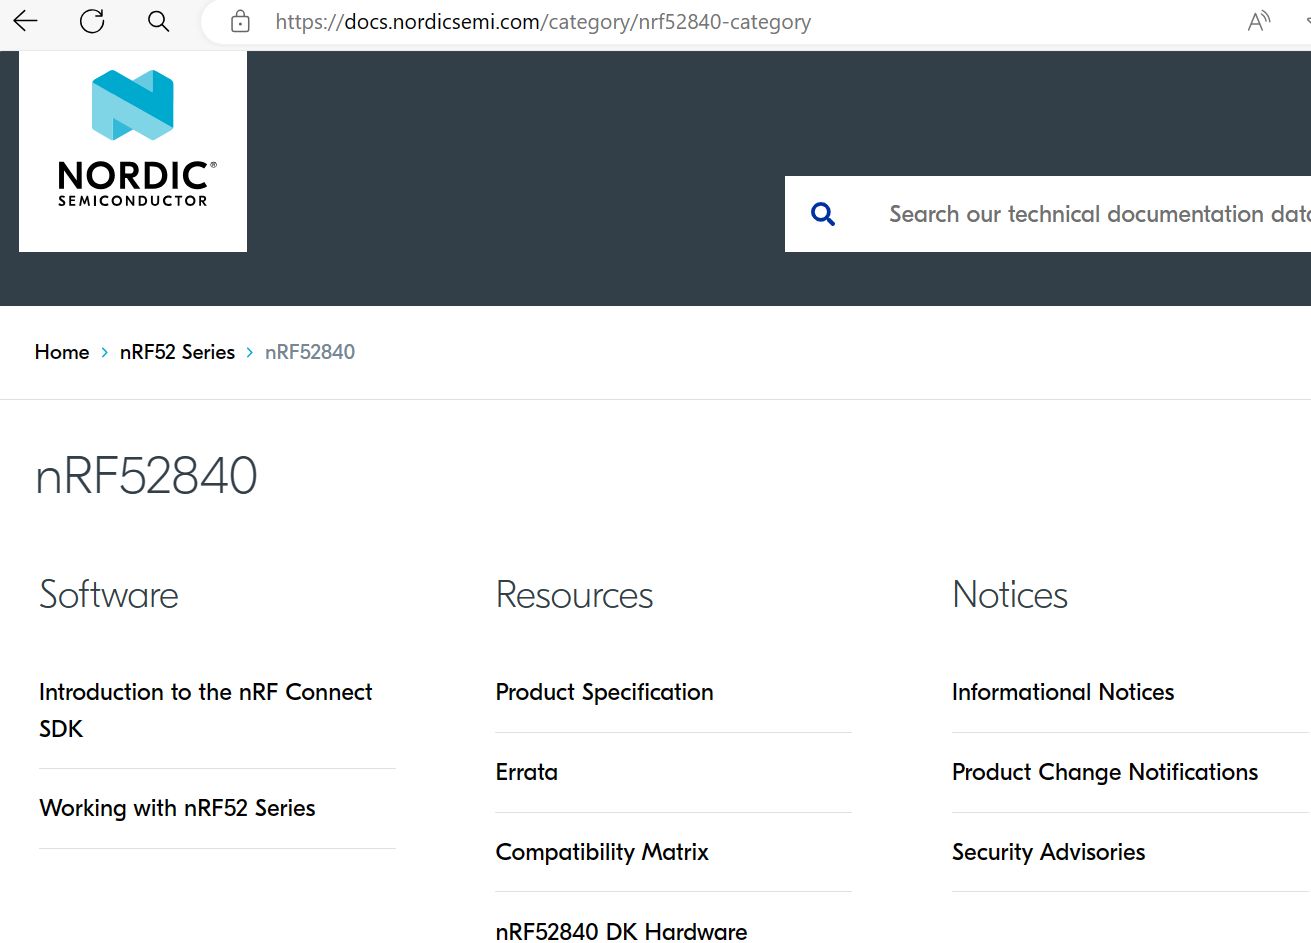
Task: Click the blue documentation search icon
Action: (x=823, y=214)
